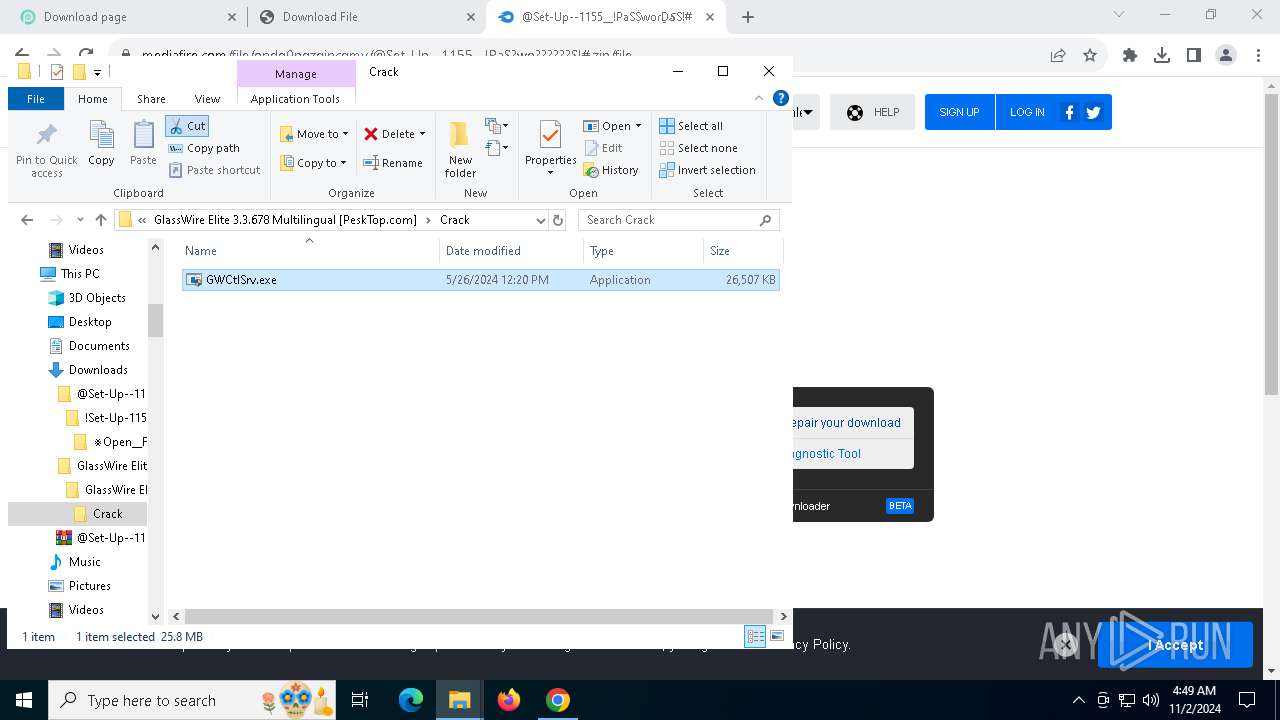This screenshot has width=1280, height=720.
Task: Open Application Tools tab
Action: 295,99
